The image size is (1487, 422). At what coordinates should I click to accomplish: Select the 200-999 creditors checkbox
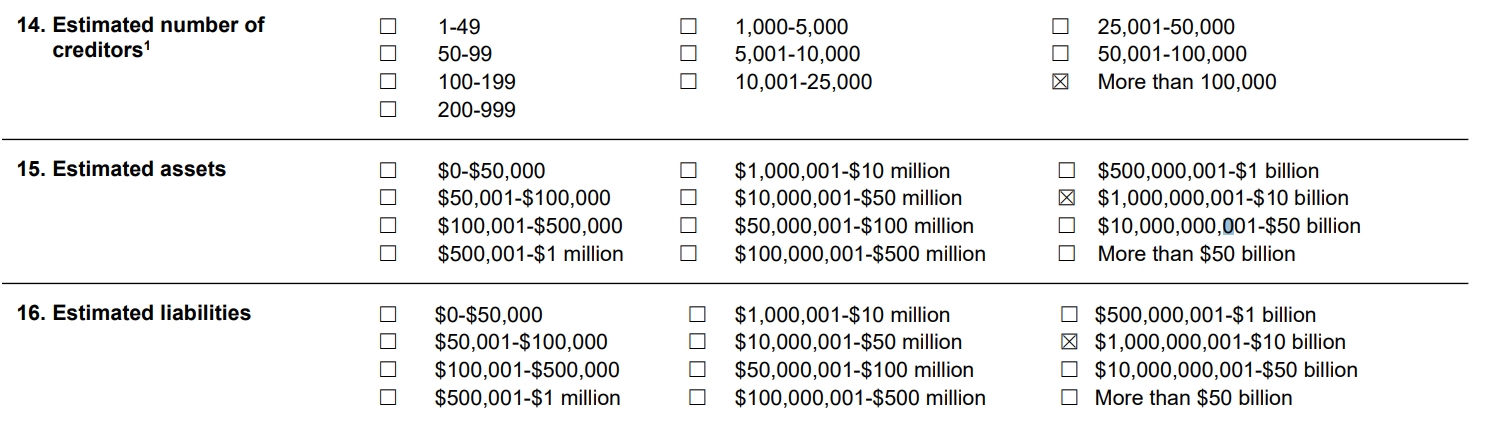387,111
